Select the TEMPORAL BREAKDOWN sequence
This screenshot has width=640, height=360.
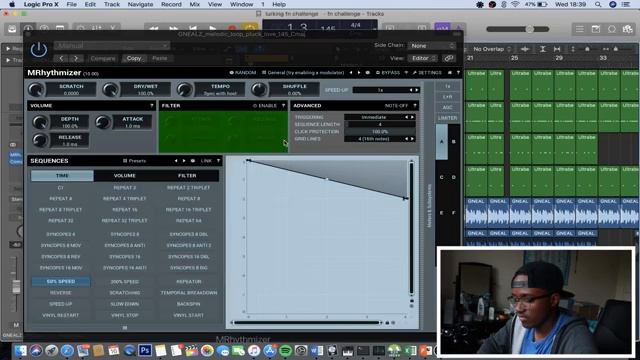point(189,293)
